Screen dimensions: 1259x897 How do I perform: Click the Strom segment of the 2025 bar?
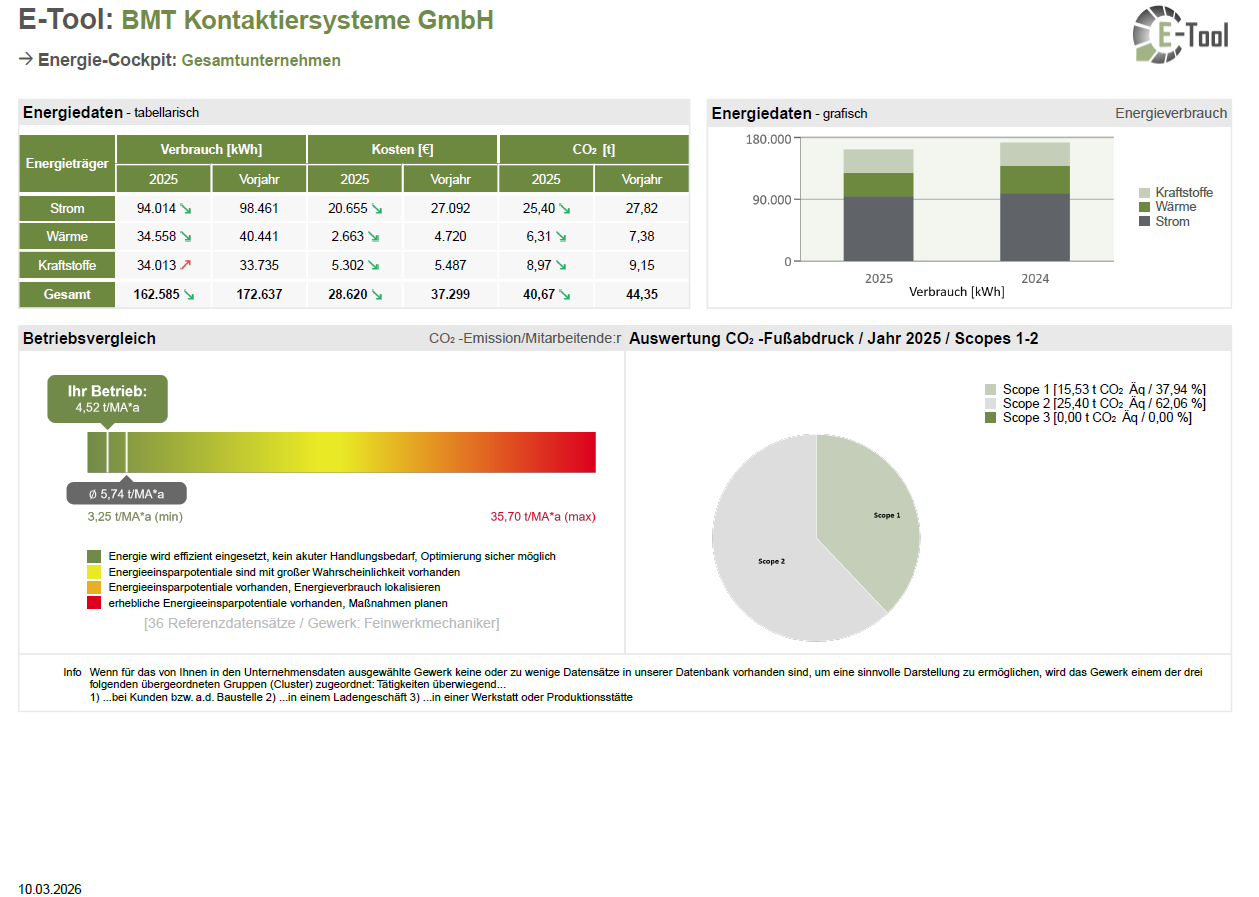[x=878, y=229]
